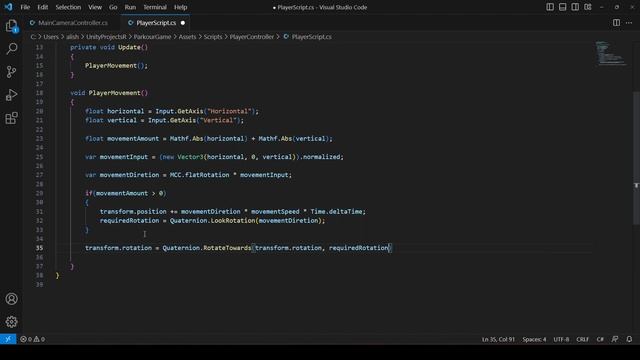Open the editor More Actions menu
Viewport: 640px width, 360px height.
tap(629, 23)
